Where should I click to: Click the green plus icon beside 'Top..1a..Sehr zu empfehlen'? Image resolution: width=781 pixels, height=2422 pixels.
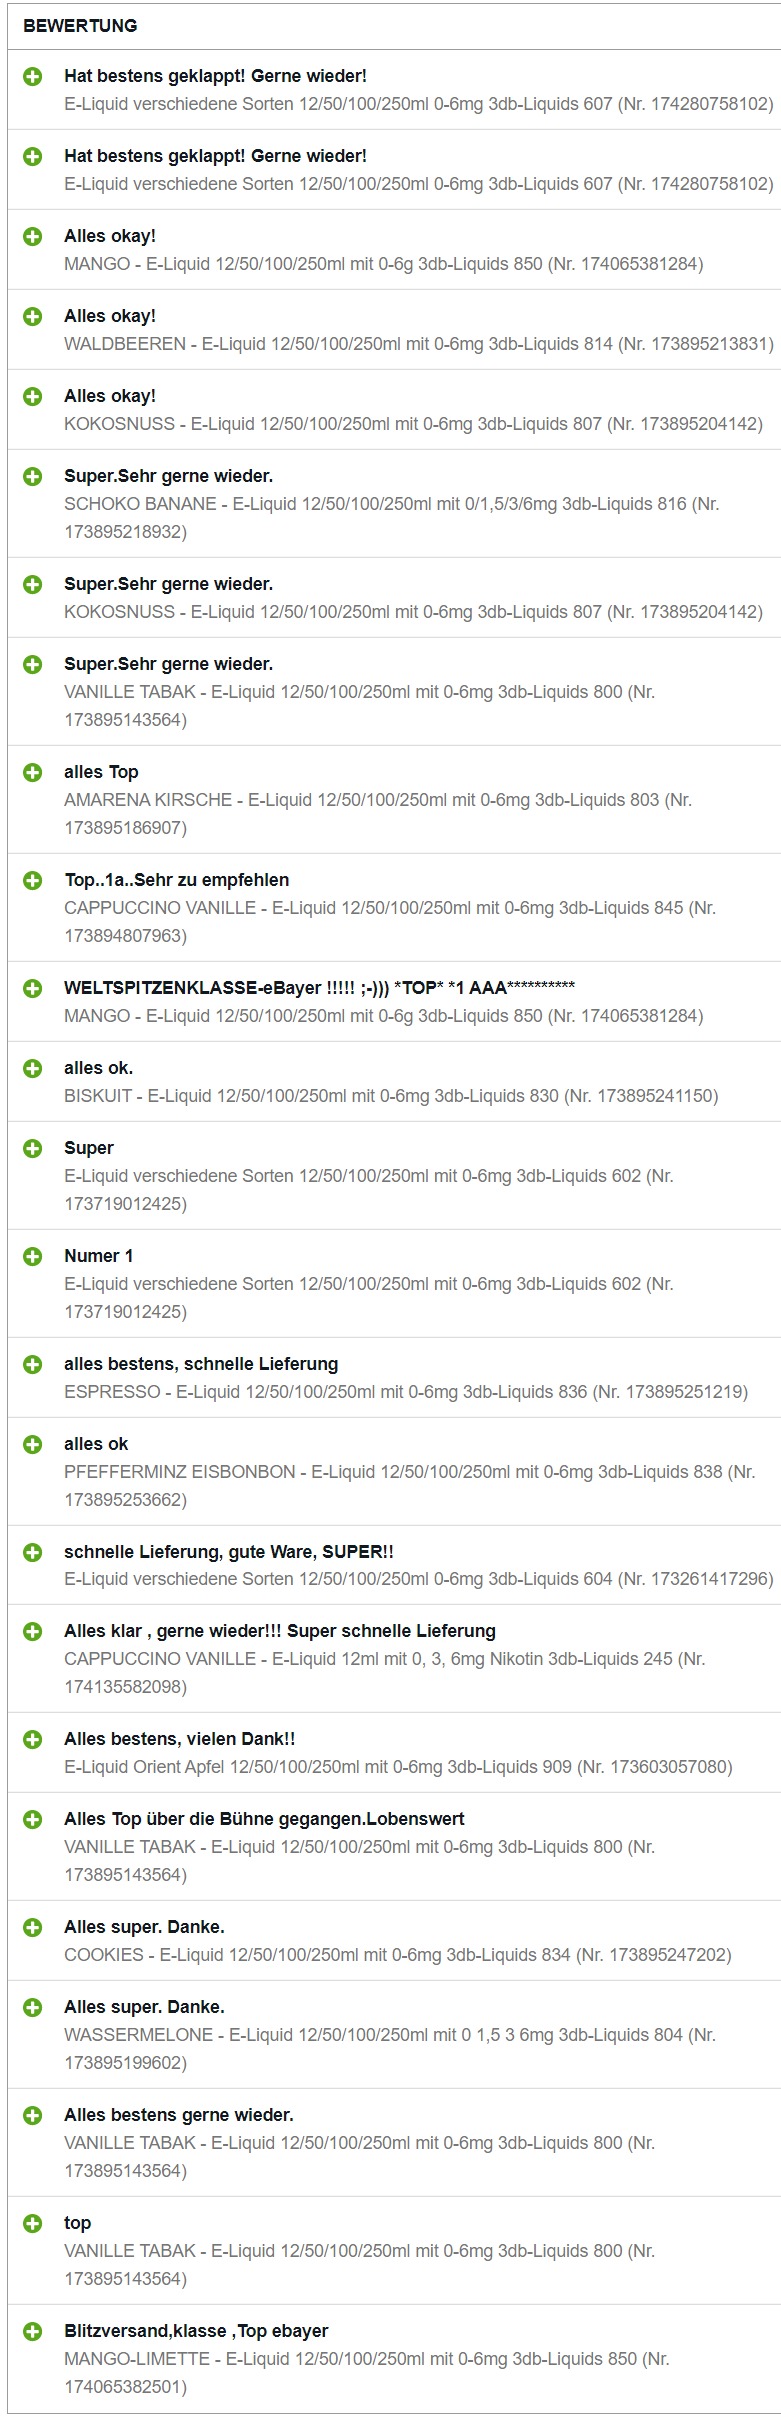pos(33,880)
